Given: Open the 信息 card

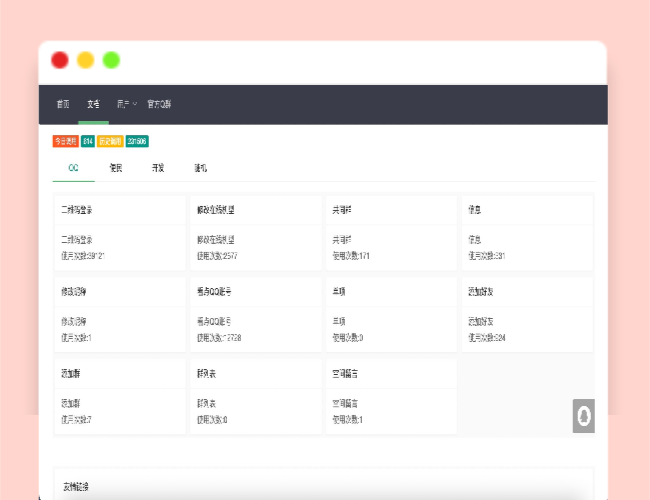Looking at the screenshot, I should pos(526,231).
